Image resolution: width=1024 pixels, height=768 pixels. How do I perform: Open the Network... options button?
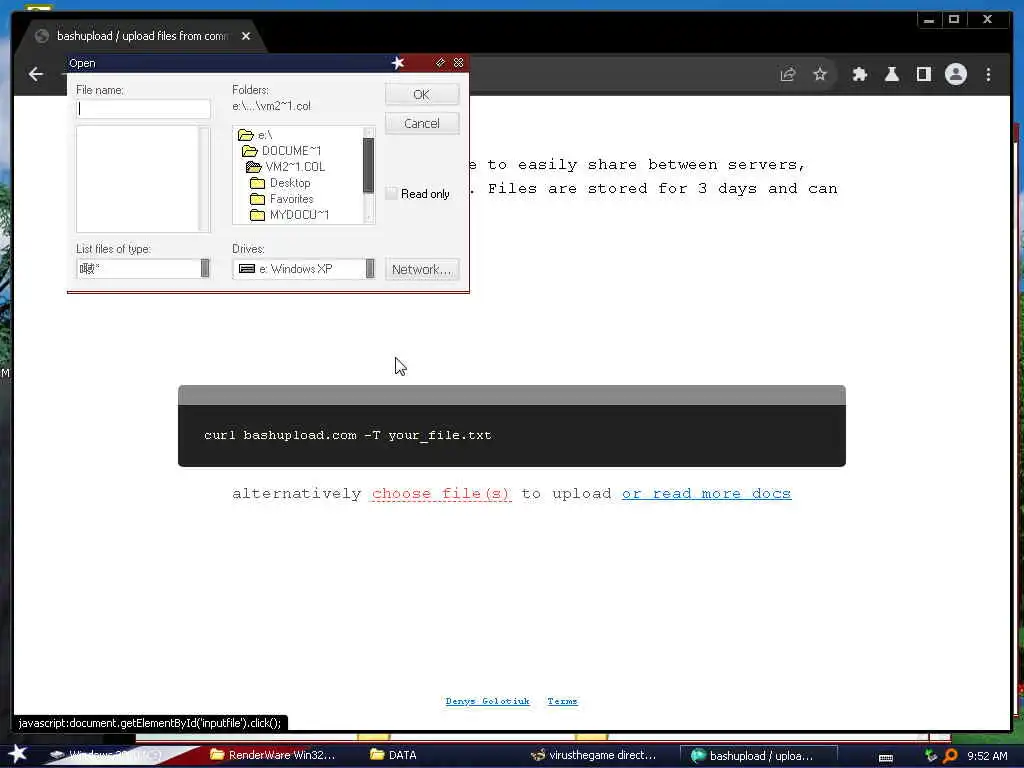point(422,269)
